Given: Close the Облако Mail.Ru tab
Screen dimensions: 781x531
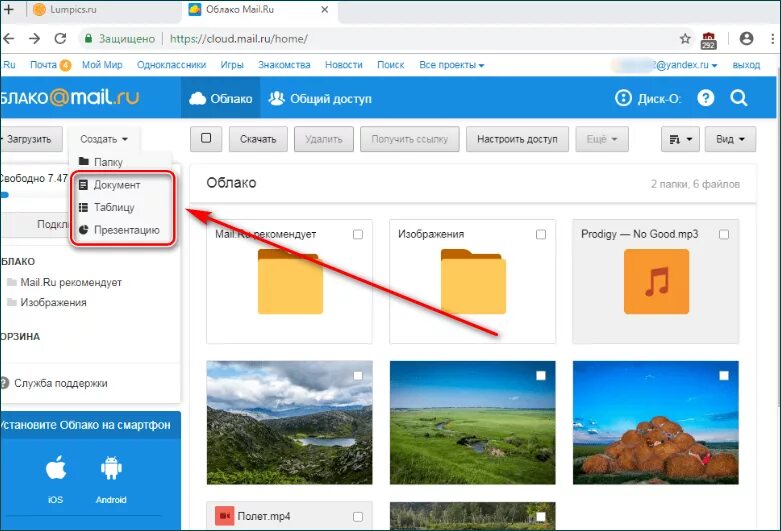Looking at the screenshot, I should pos(325,9).
